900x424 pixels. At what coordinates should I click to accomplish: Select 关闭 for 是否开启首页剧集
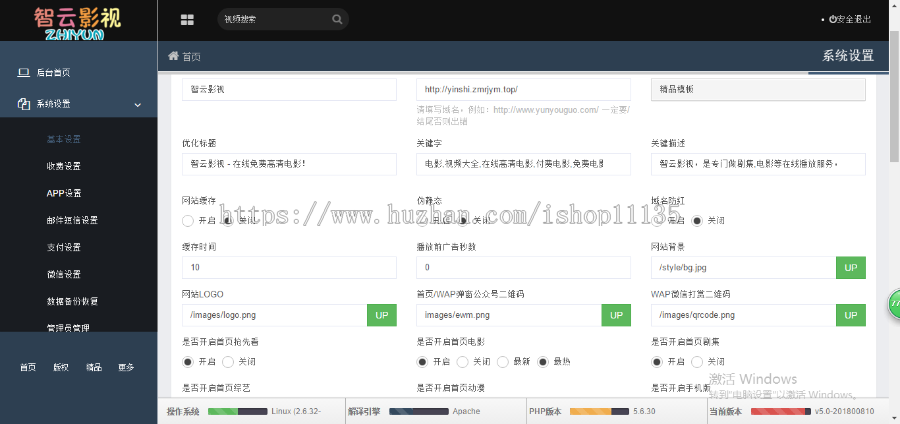[x=697, y=362]
